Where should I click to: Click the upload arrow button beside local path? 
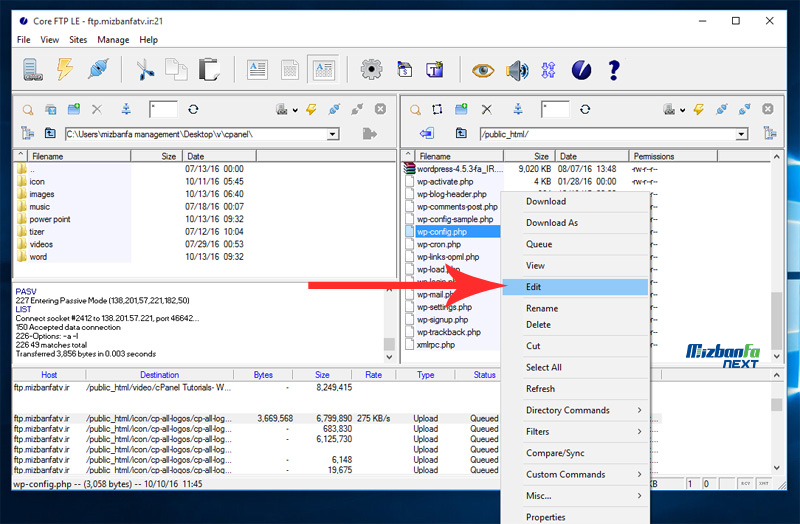[369, 134]
